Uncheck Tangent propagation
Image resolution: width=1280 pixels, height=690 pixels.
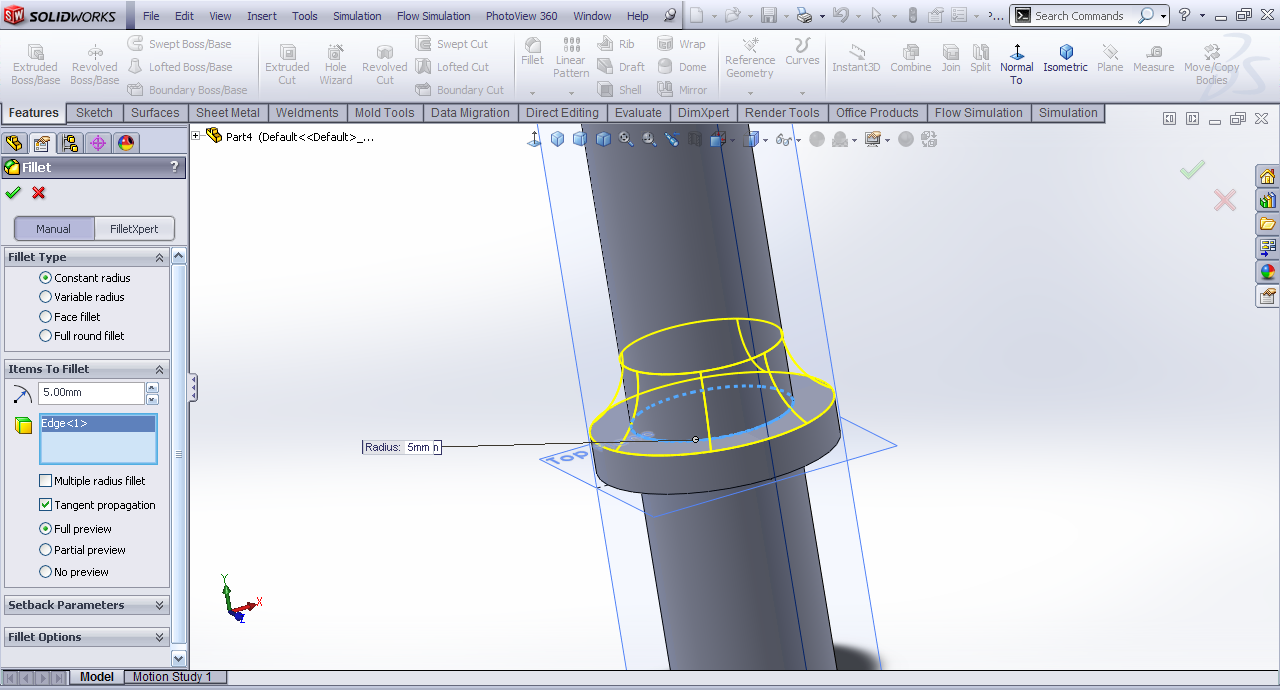point(45,505)
